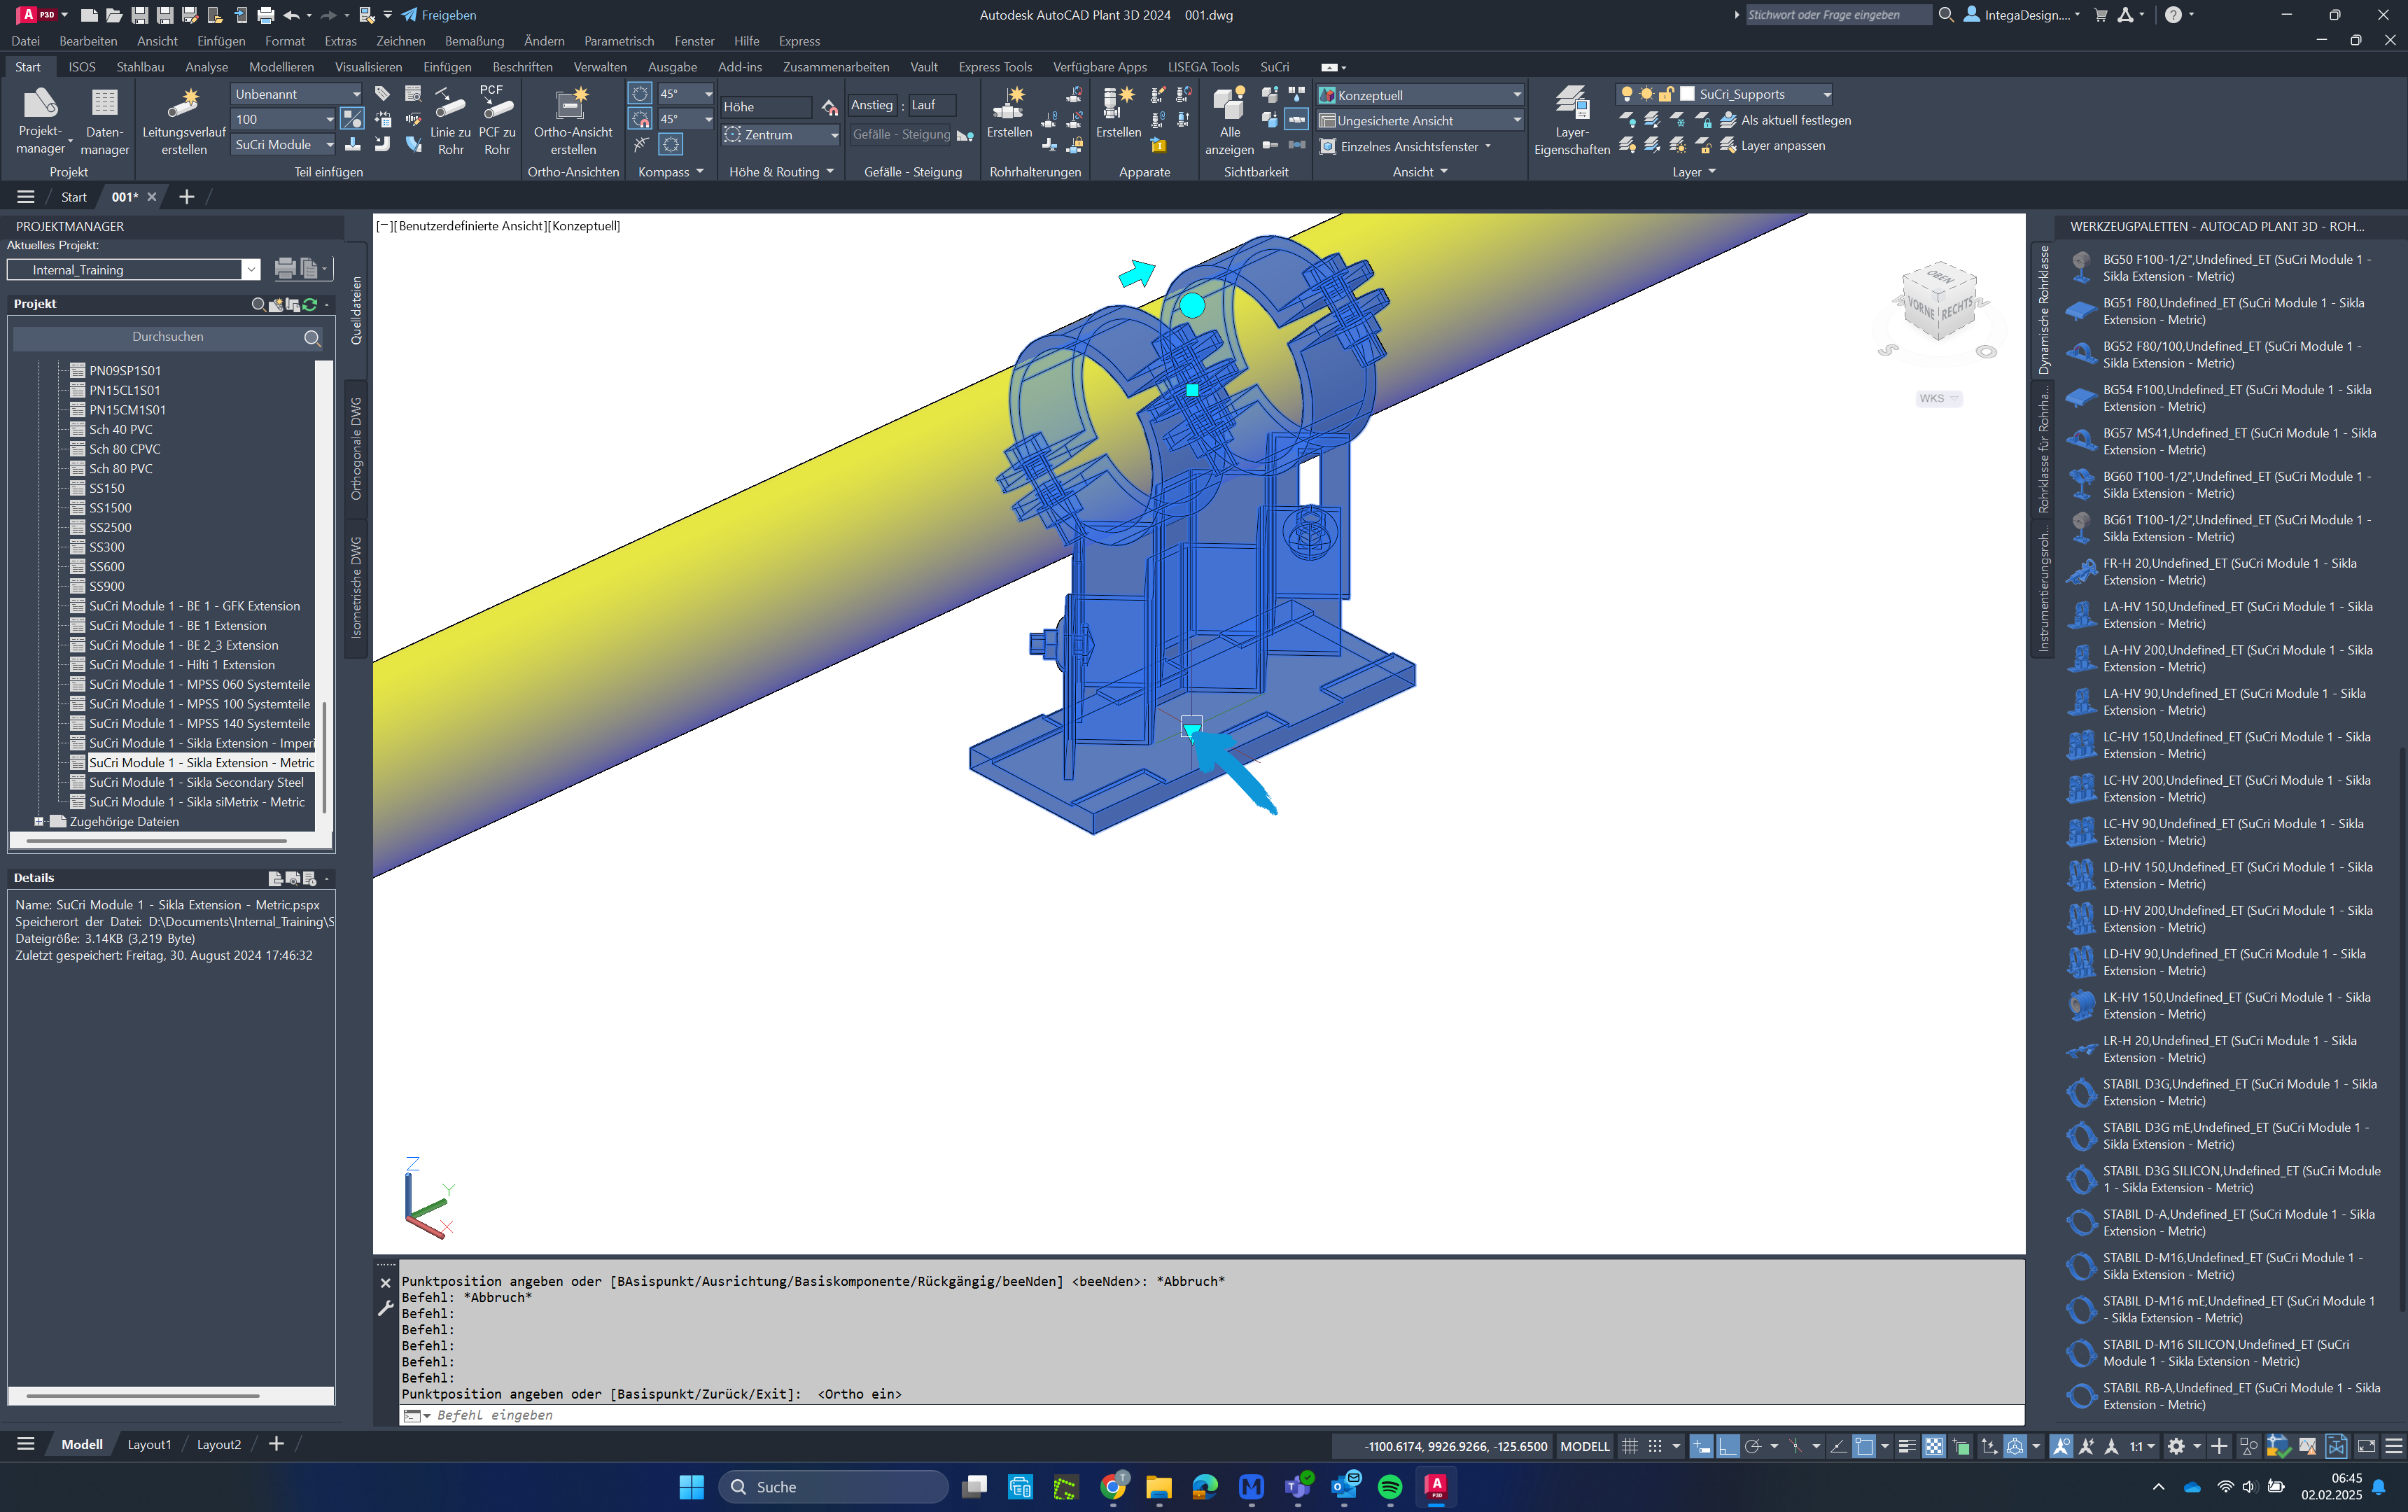The width and height of the screenshot is (2408, 1512).
Task: Open the Ungesicherte Ansicht dropdown
Action: pos(1420,121)
